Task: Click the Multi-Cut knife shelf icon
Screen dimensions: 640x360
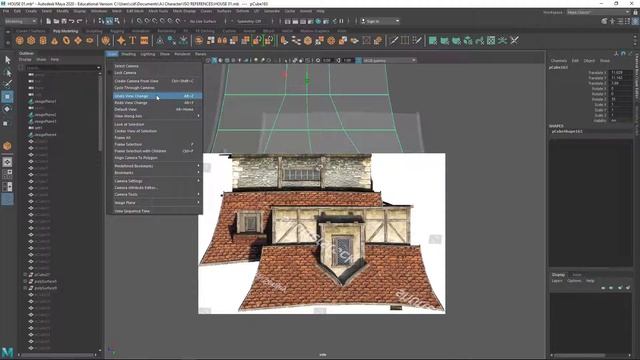Action: coord(393,40)
